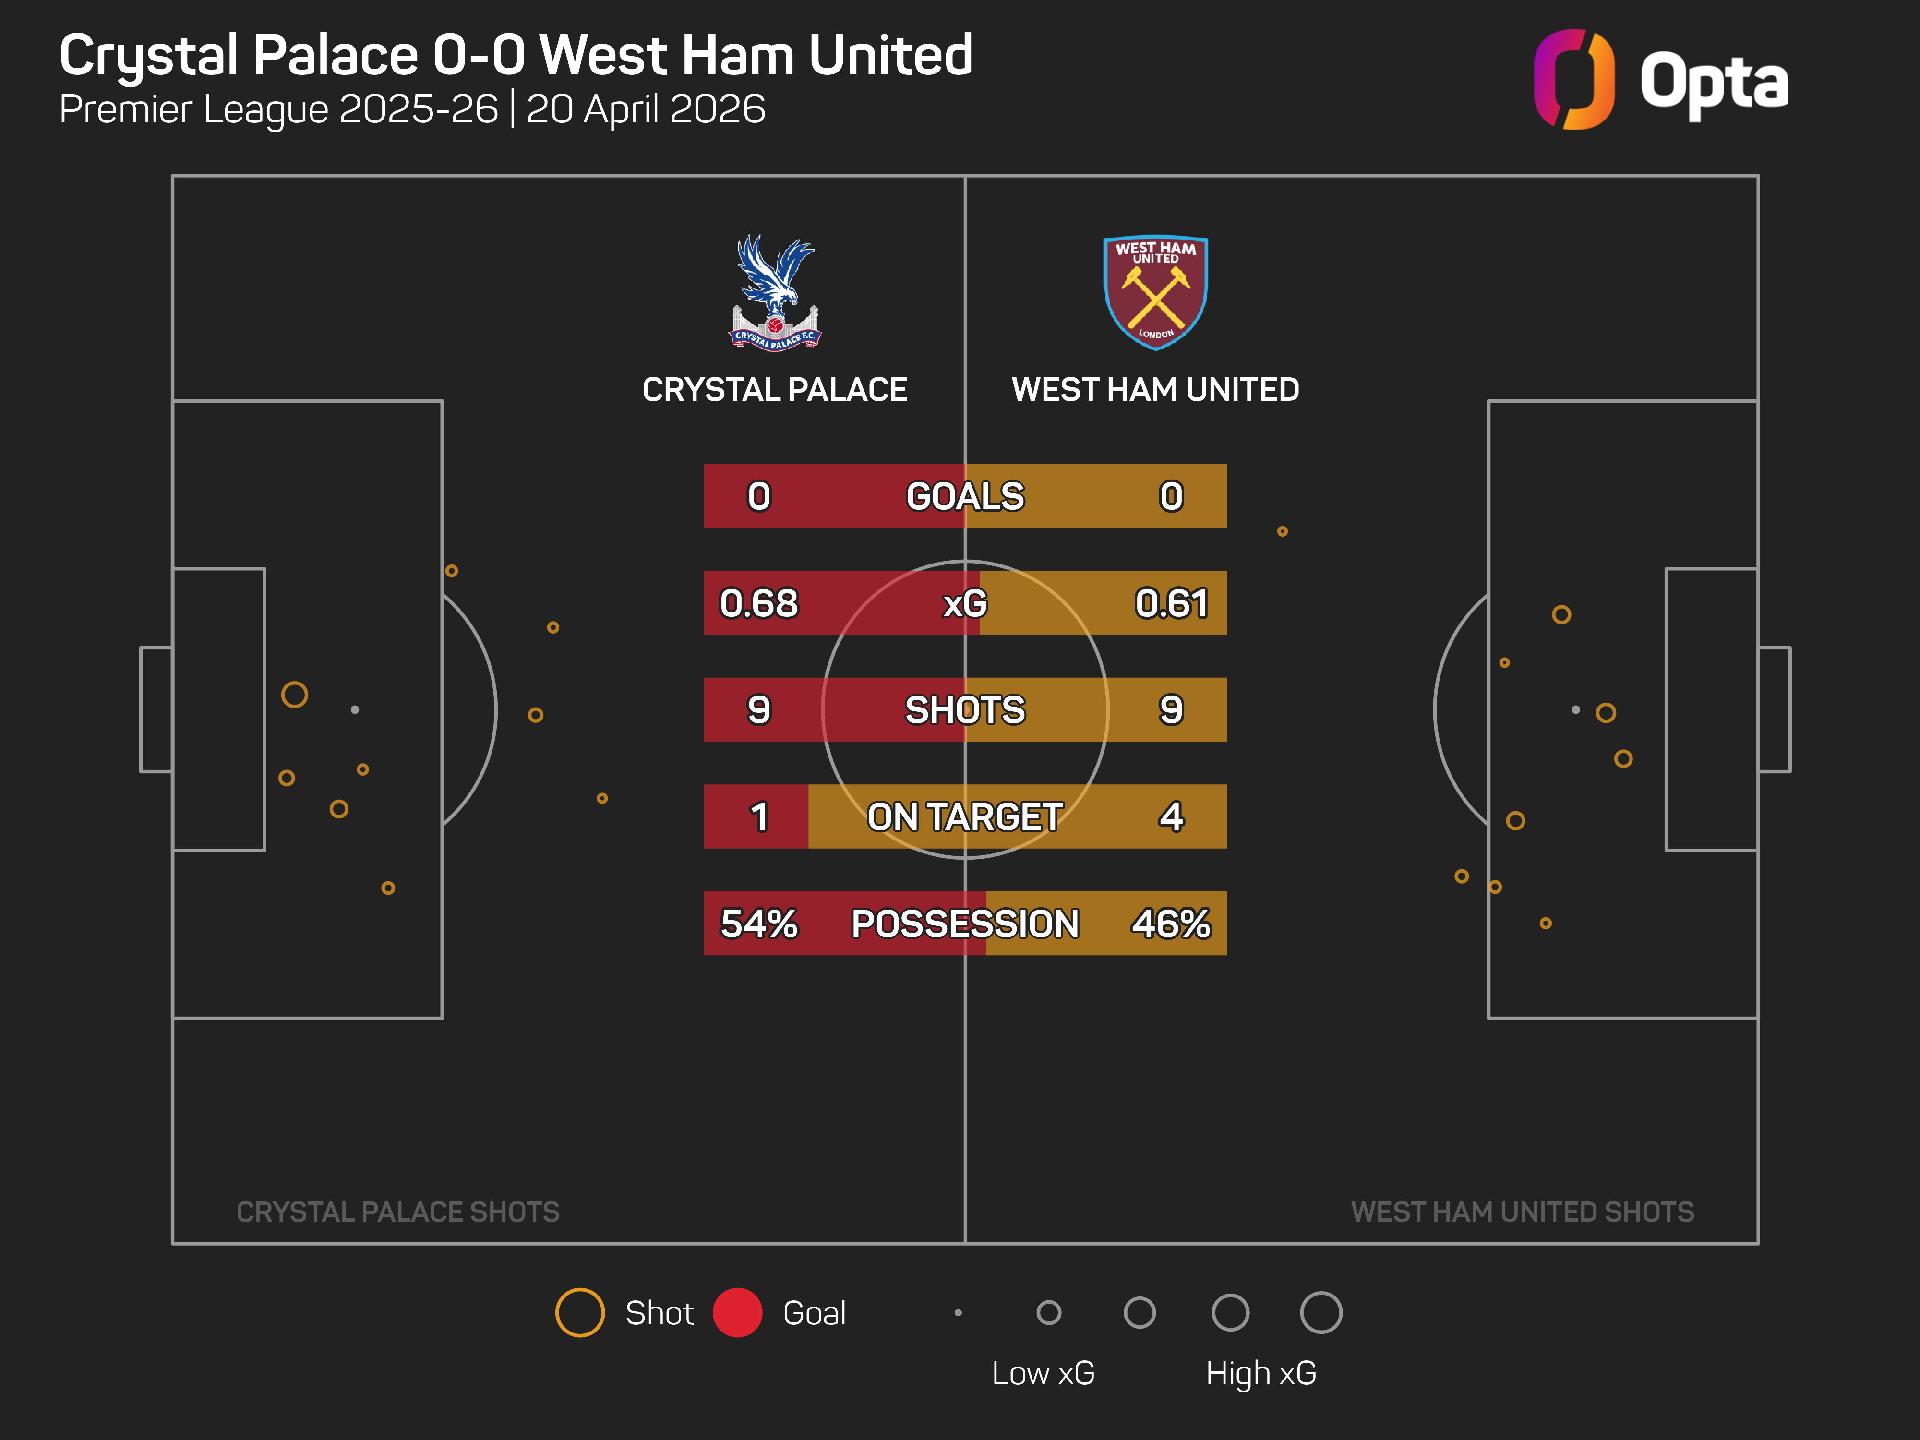1920x1440 pixels.
Task: Click West Ham's 0.61 xG value
Action: pos(1171,603)
